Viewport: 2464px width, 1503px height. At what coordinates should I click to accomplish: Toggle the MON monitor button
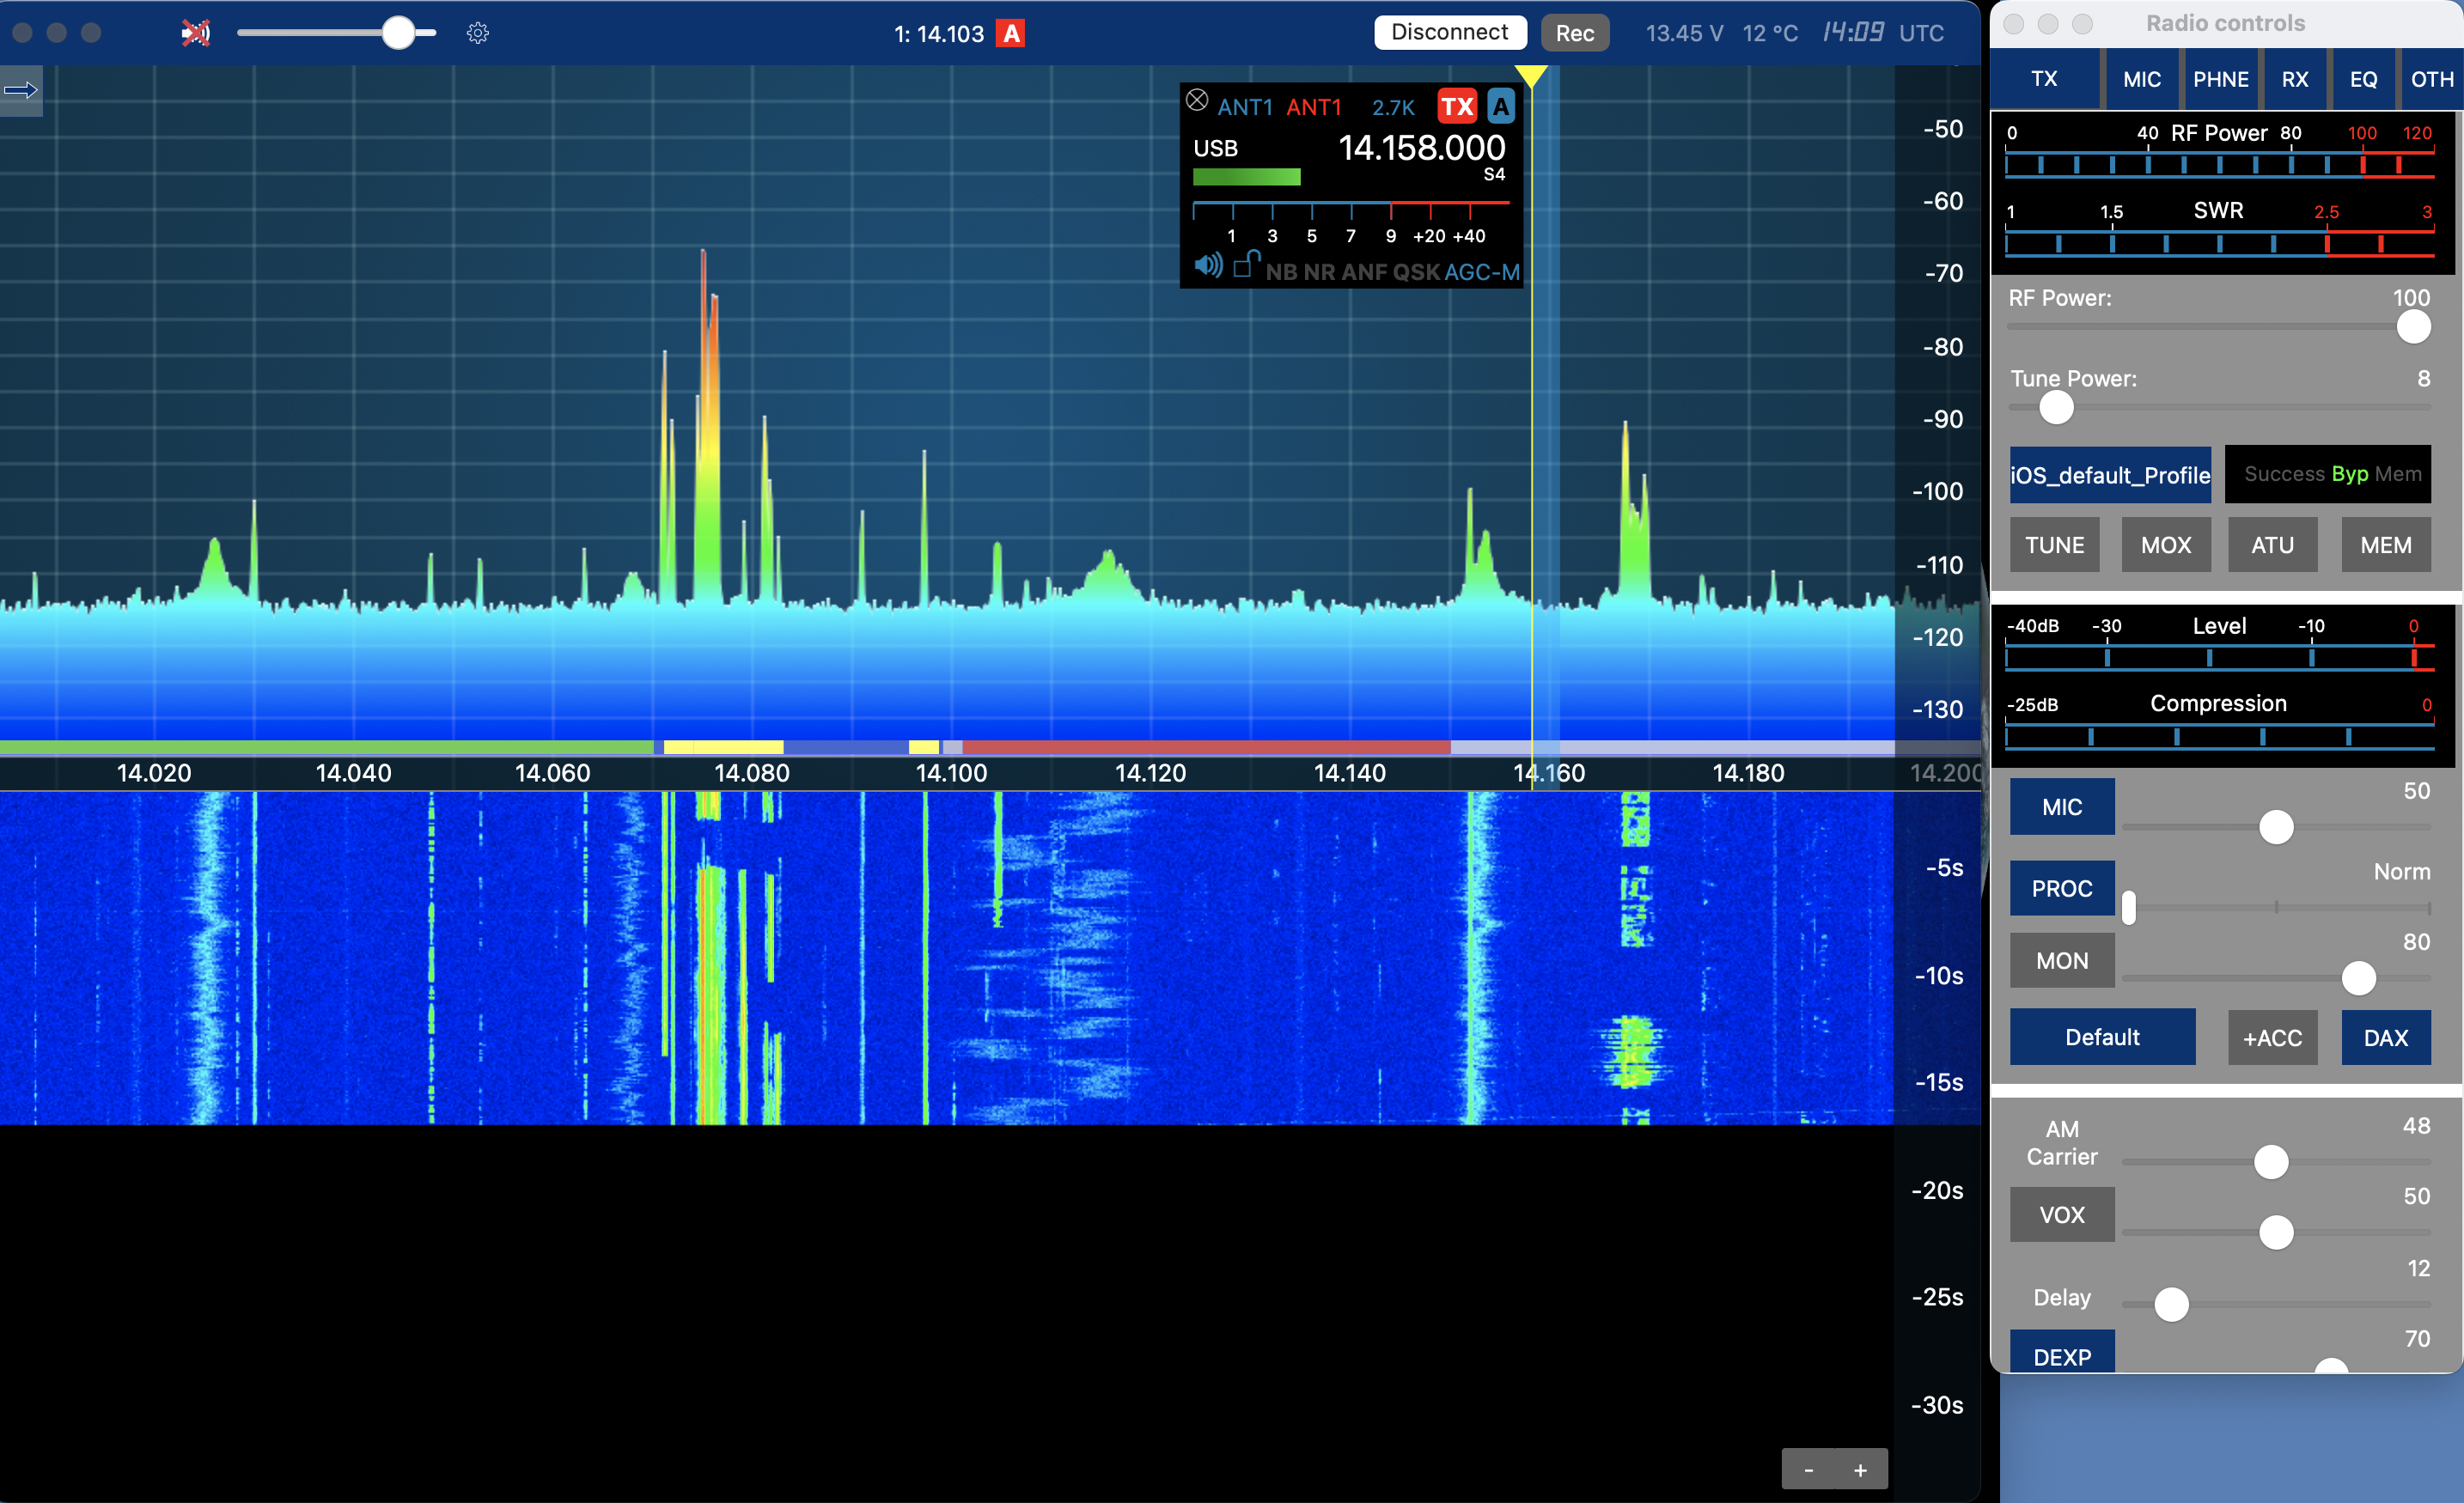2062,961
